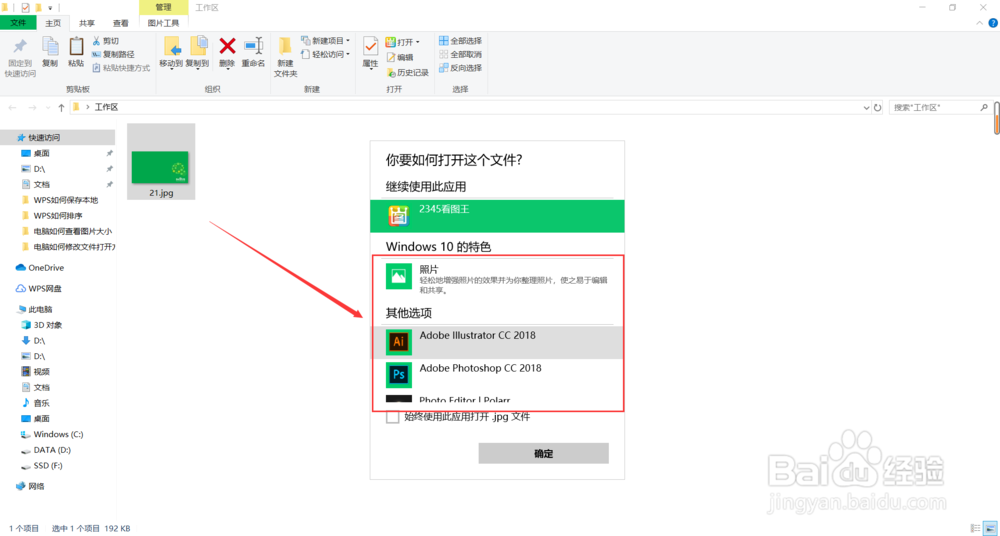The image size is (1000, 536).
Task: Click the Edit icon in Open group
Action: click(390, 57)
